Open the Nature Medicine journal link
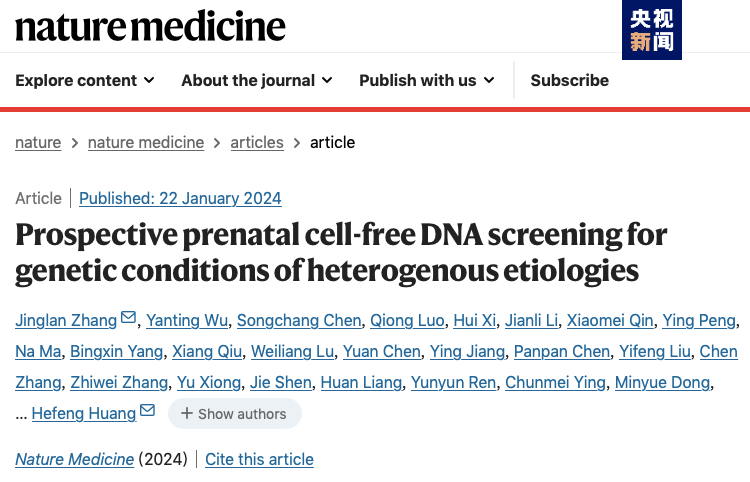Viewport: 750px width, 482px height. (75, 459)
